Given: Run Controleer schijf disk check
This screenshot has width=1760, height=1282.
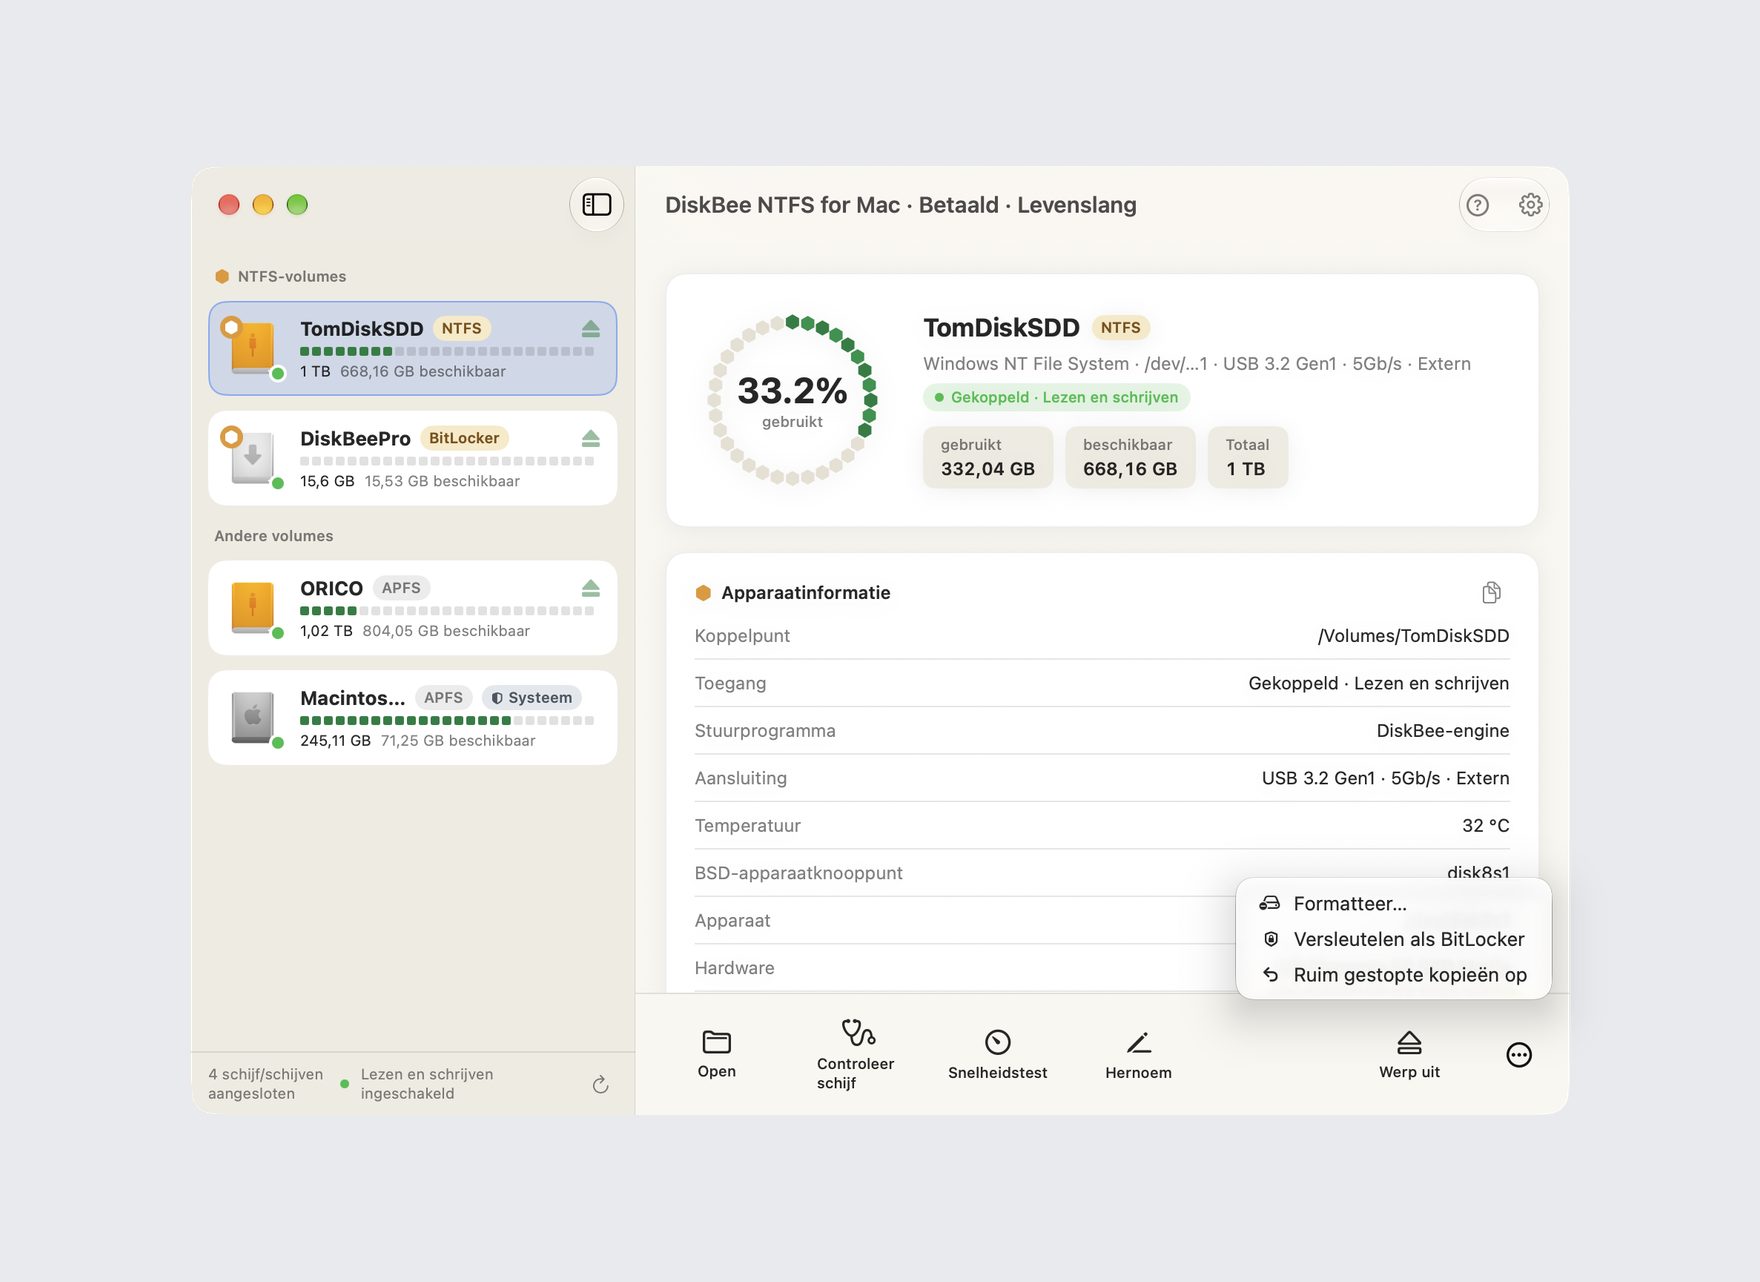Looking at the screenshot, I should coord(856,1054).
